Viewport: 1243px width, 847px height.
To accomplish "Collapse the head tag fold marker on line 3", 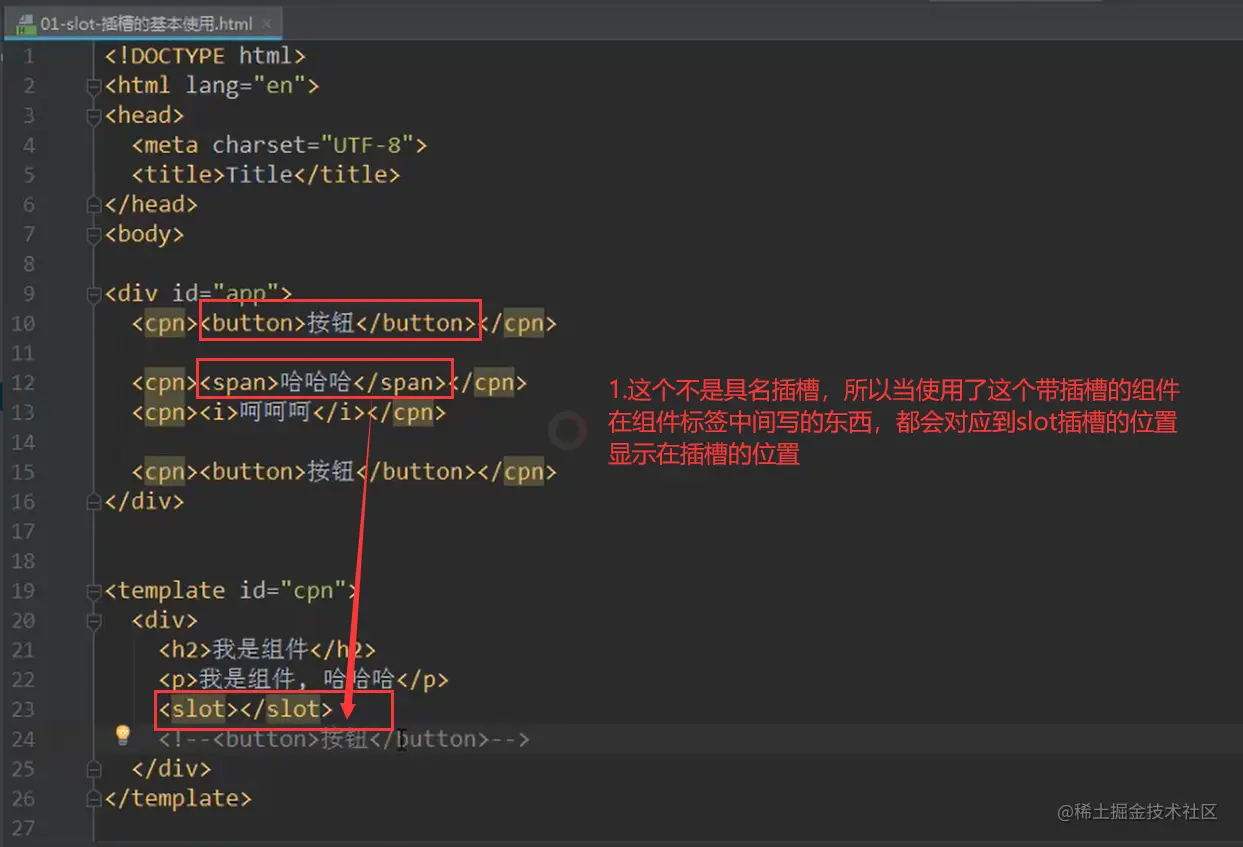I will [94, 116].
